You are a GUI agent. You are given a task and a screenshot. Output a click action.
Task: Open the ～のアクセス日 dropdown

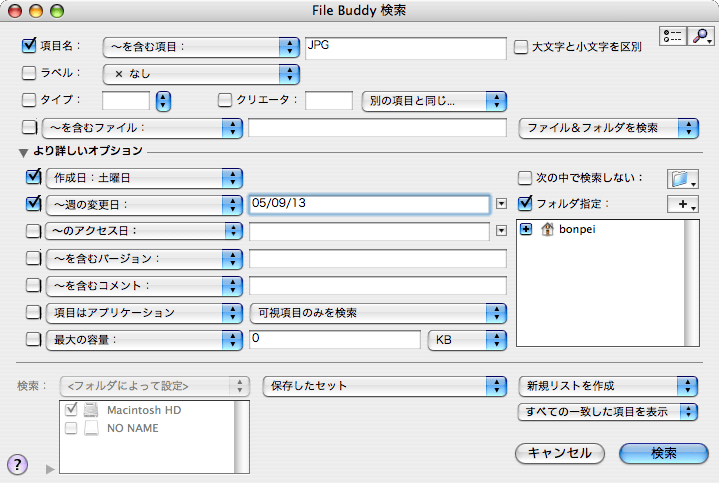tap(144, 231)
